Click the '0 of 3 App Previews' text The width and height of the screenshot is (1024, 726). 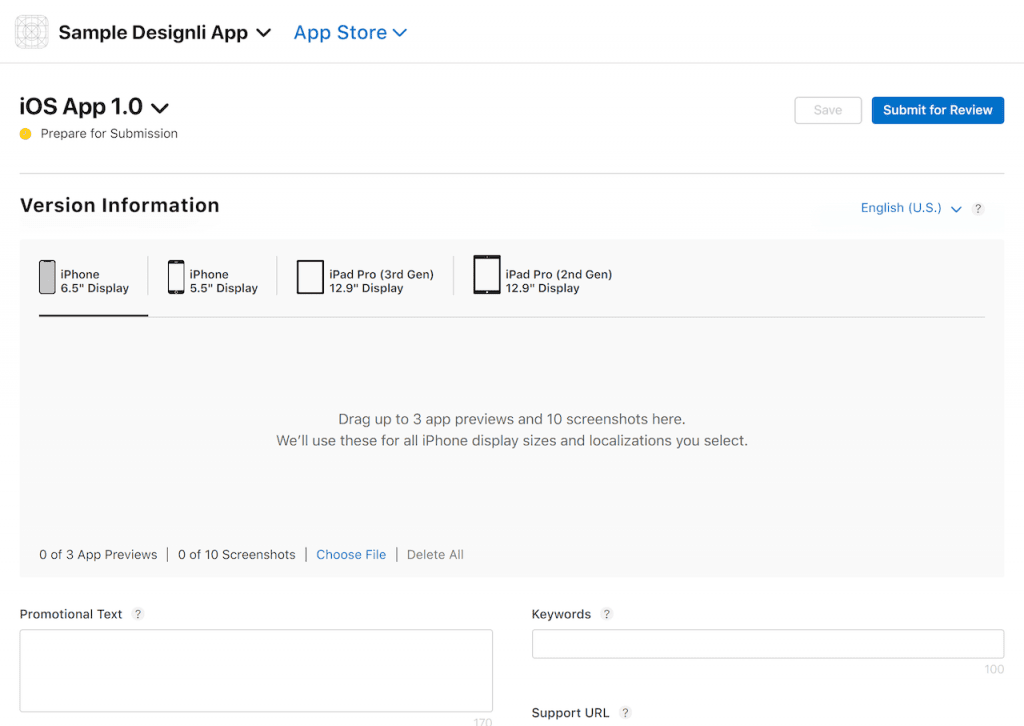coord(98,554)
